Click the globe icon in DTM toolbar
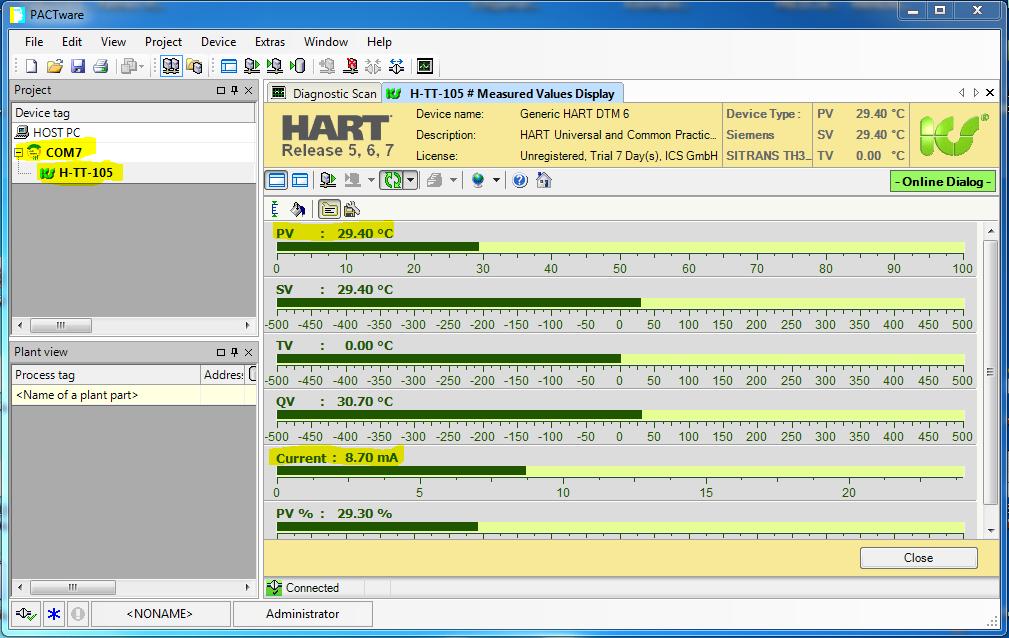 click(478, 180)
